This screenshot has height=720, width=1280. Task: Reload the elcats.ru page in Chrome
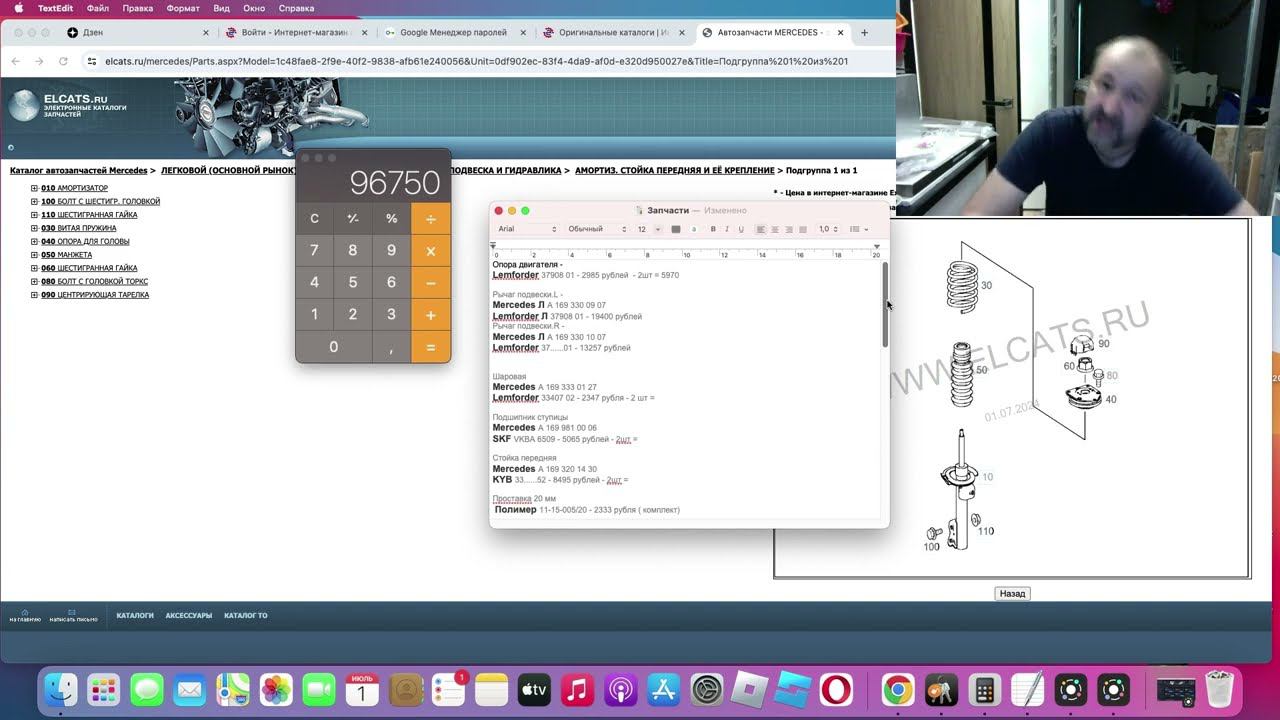pos(63,61)
